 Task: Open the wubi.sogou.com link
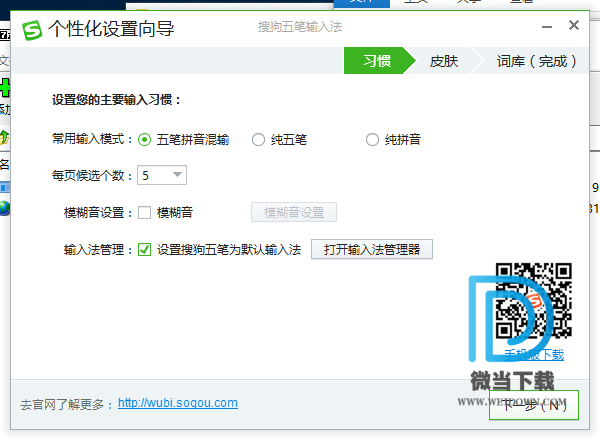tap(178, 403)
